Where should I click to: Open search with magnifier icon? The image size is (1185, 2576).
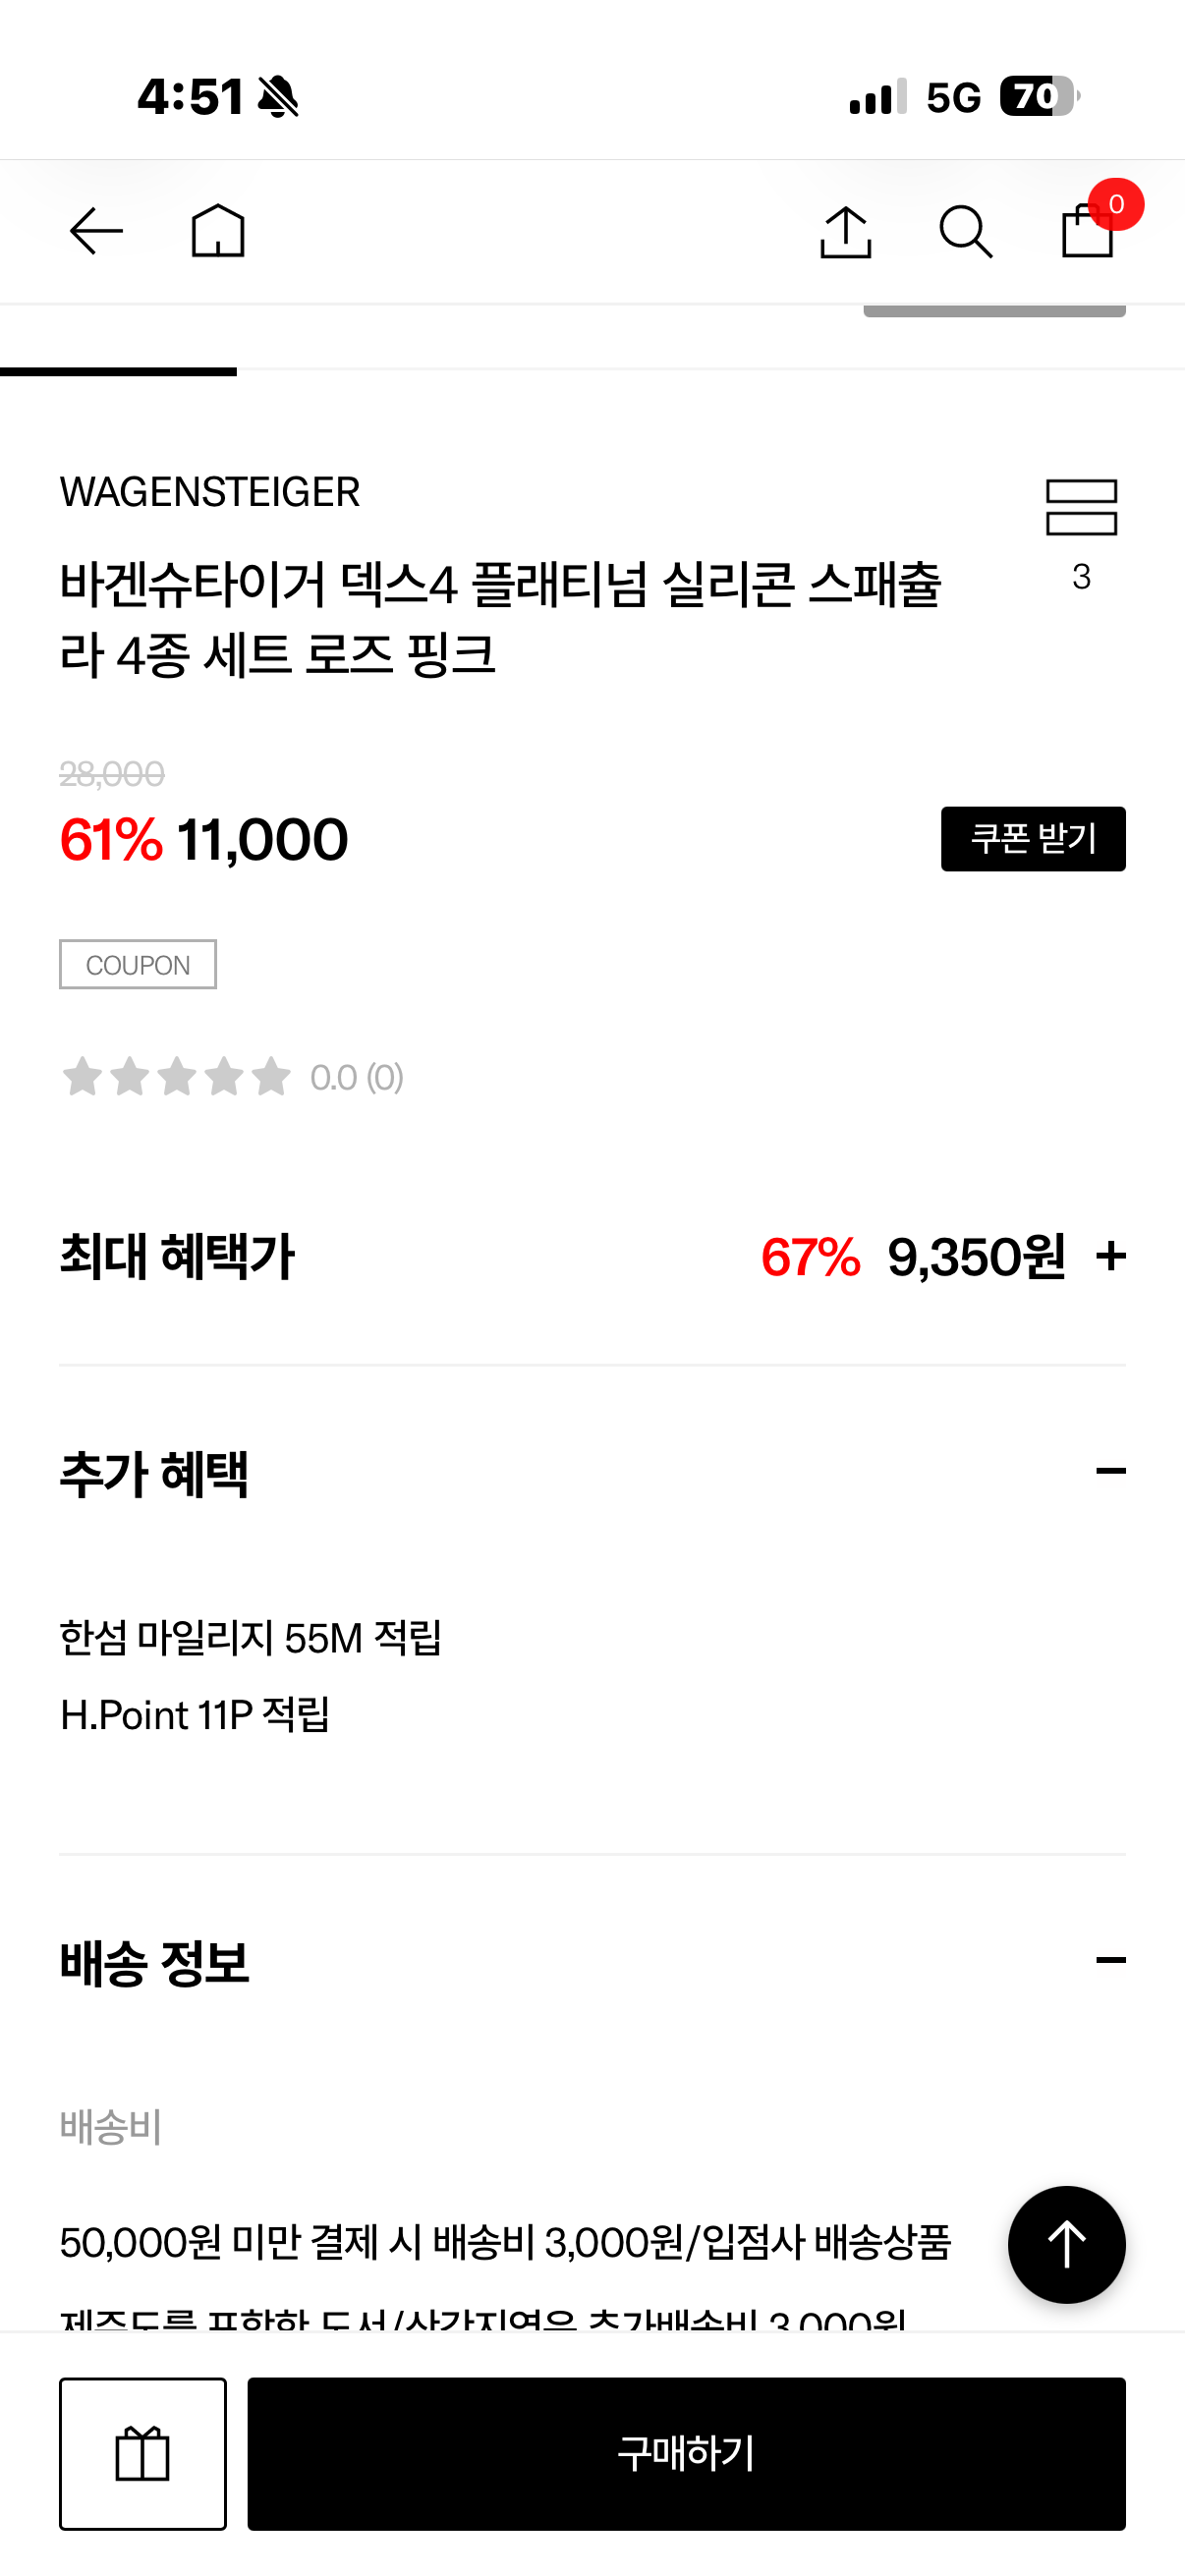(966, 232)
